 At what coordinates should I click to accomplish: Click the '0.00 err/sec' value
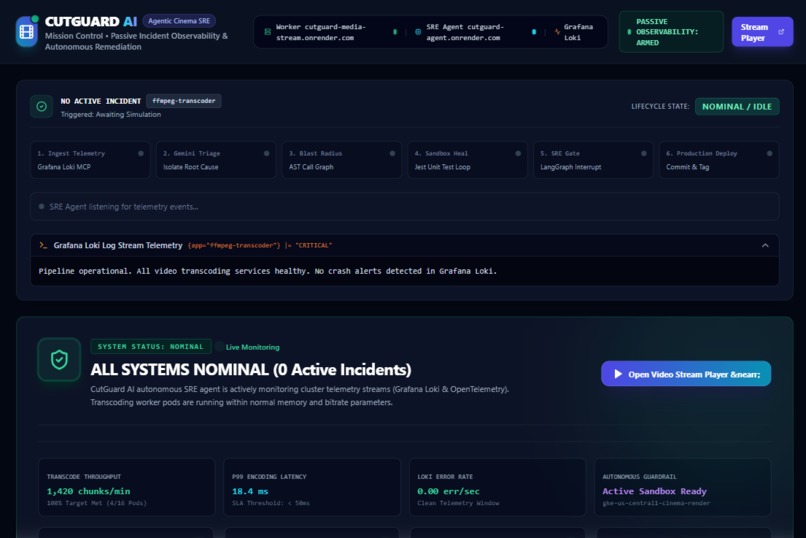click(448, 491)
